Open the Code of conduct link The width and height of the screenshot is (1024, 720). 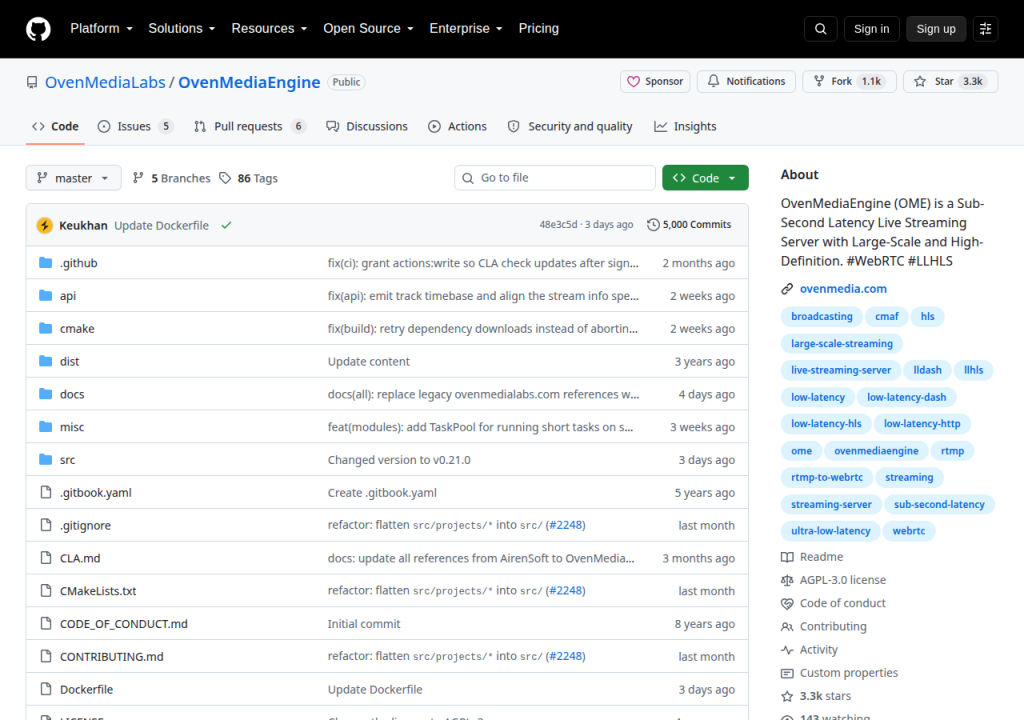842,603
